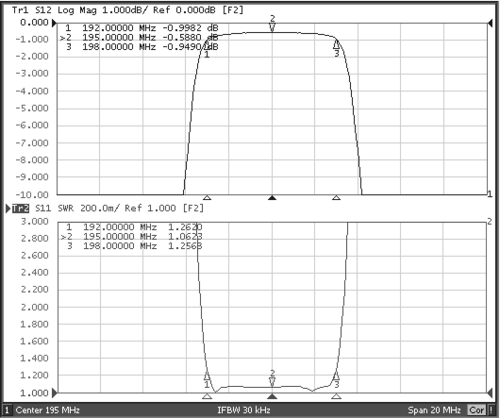Viewport: 500px width, 418px height.
Task: Click the exclamation warning indicator in status bar
Action: point(491,410)
